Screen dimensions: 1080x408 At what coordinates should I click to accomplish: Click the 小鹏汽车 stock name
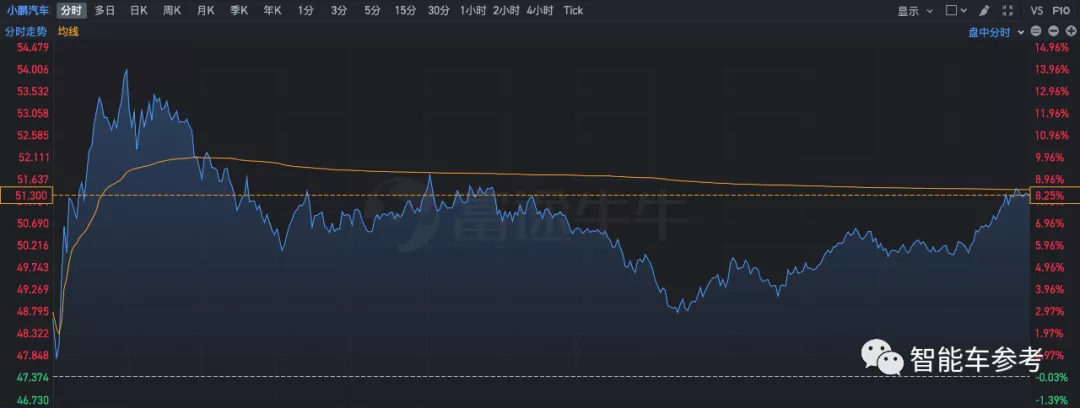(x=27, y=10)
